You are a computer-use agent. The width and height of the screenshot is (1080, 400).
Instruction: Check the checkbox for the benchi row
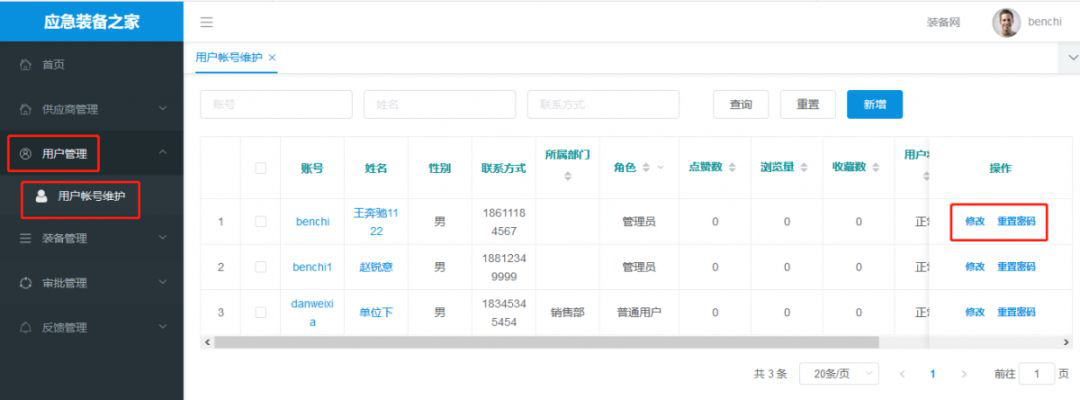coord(260,222)
